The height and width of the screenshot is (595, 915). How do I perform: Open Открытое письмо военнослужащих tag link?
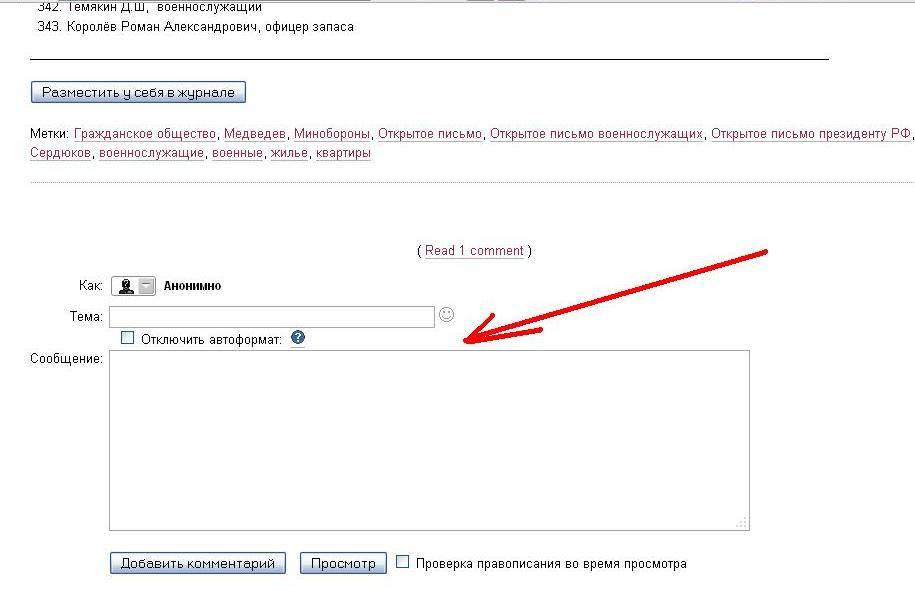pyautogui.click(x=596, y=134)
